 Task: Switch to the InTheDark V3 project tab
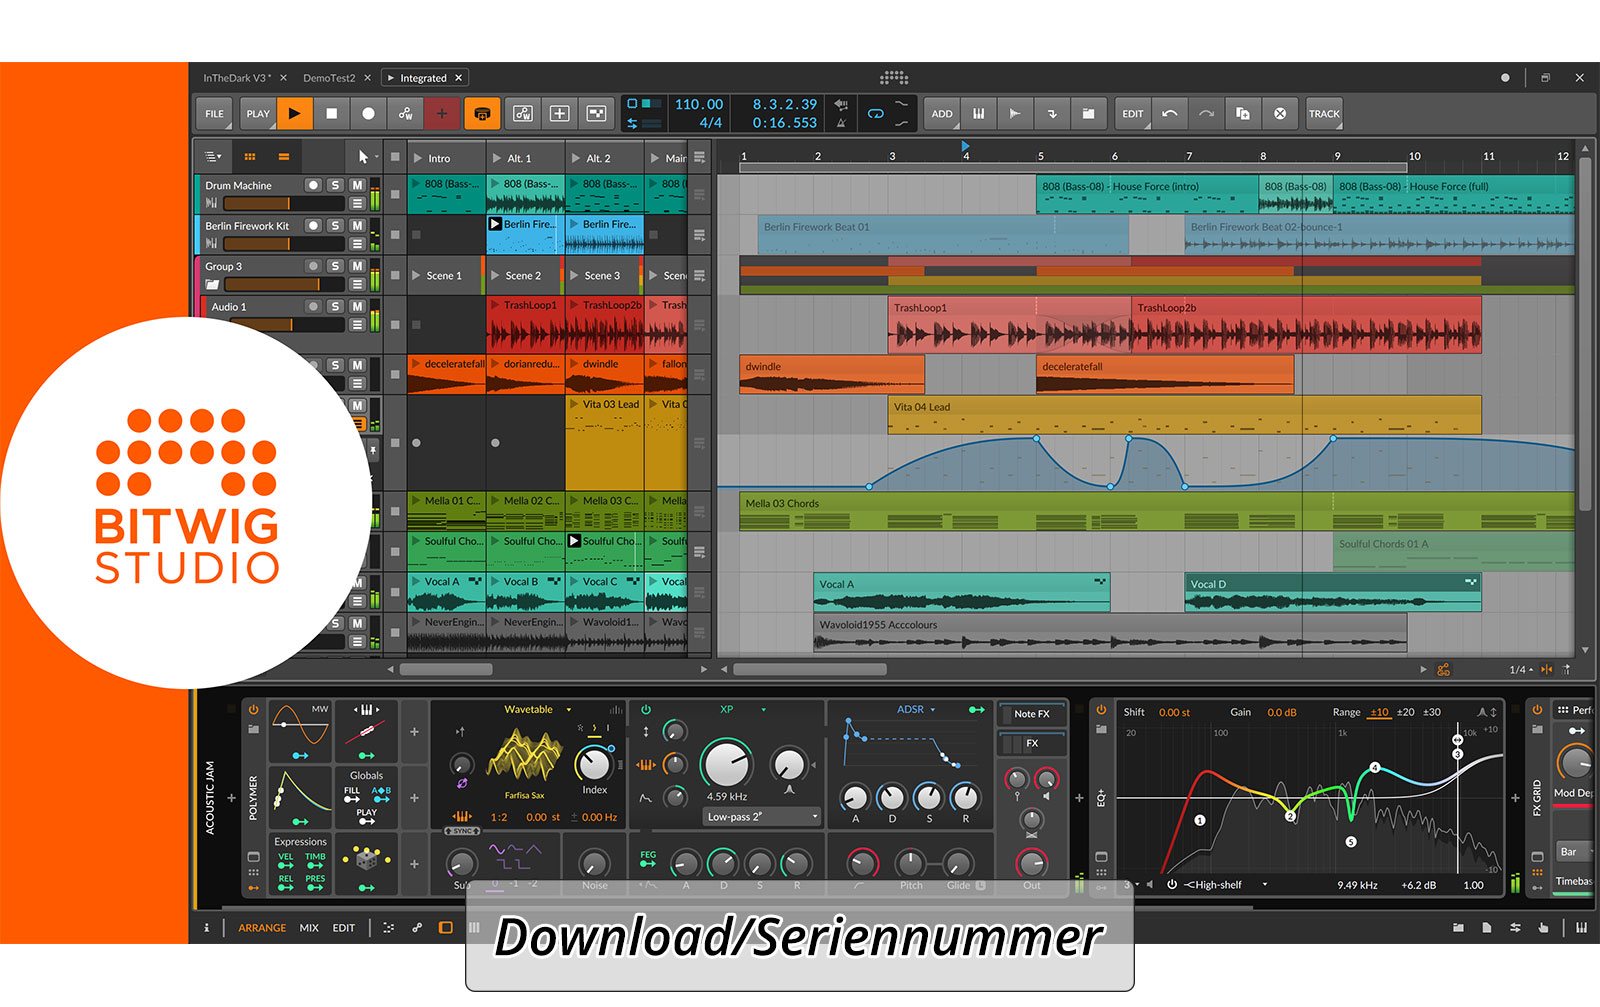(237, 78)
